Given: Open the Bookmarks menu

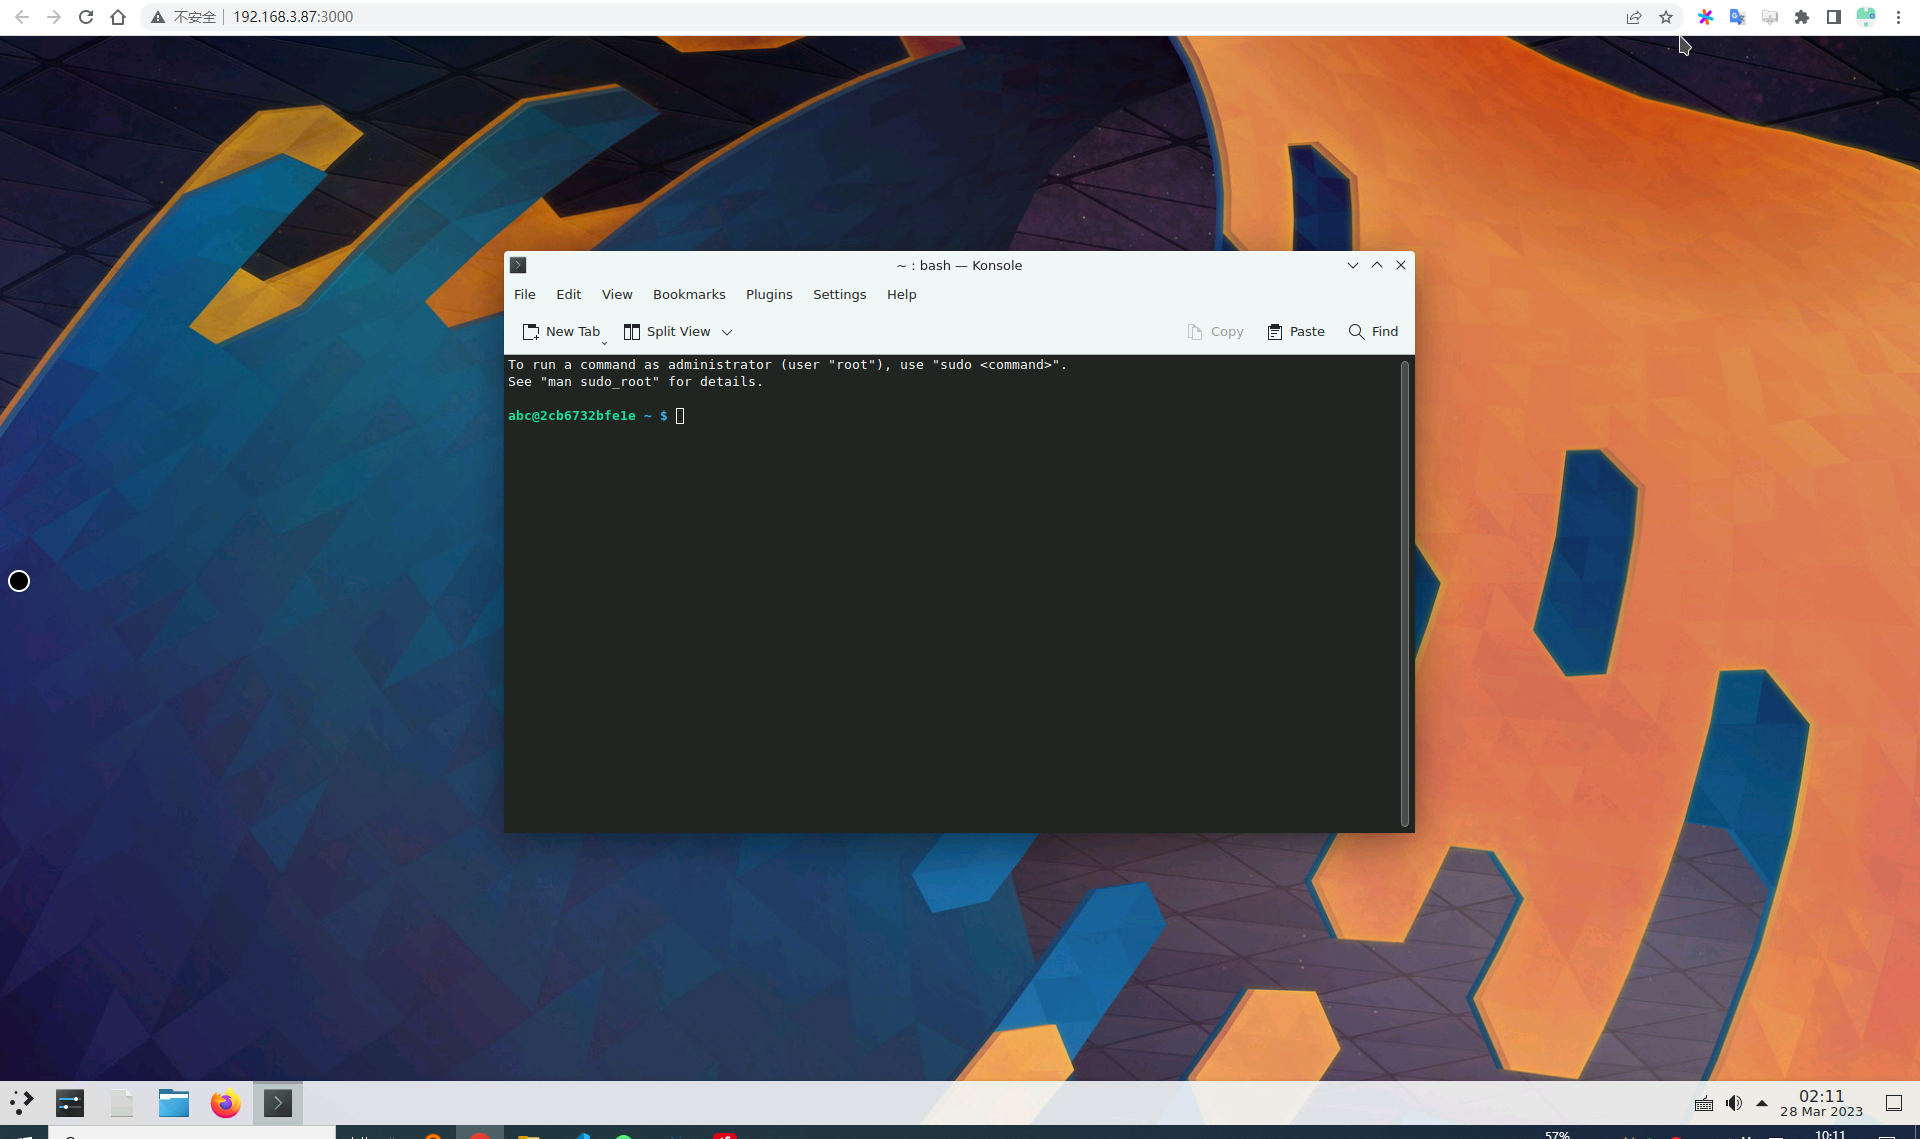Looking at the screenshot, I should click(688, 295).
